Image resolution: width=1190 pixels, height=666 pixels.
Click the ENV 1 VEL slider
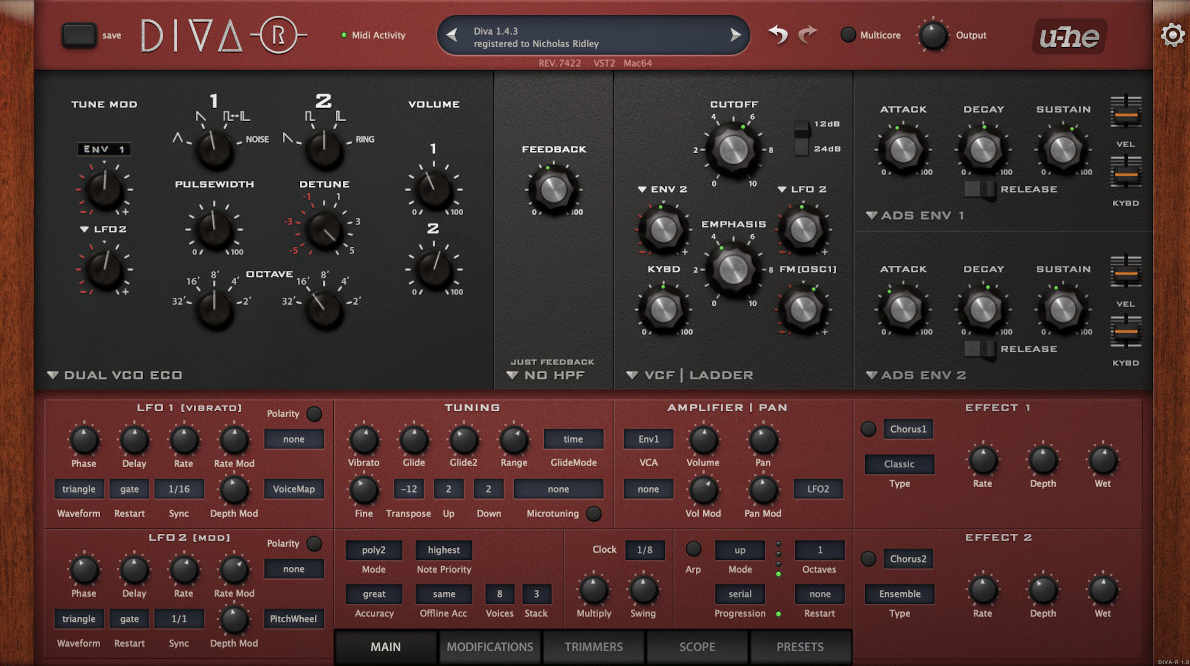tap(1126, 114)
